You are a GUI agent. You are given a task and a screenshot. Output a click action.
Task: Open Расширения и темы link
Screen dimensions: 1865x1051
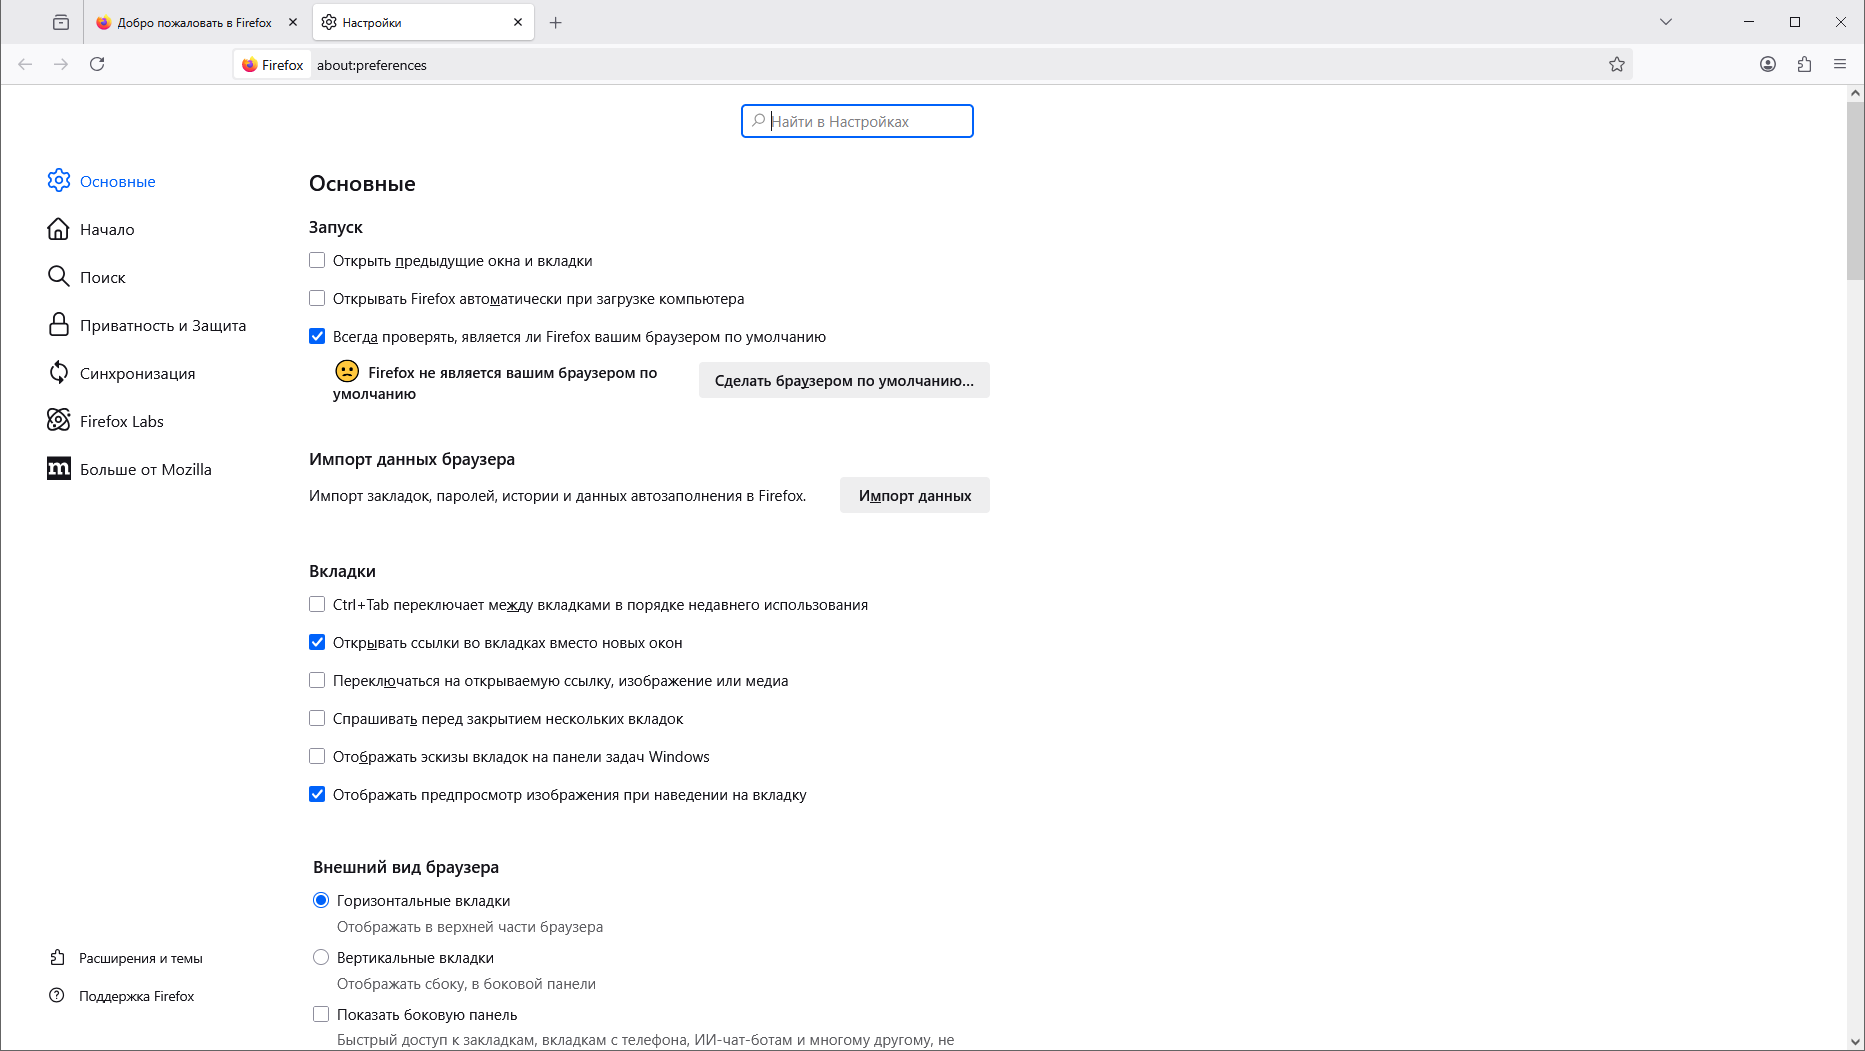pos(140,958)
